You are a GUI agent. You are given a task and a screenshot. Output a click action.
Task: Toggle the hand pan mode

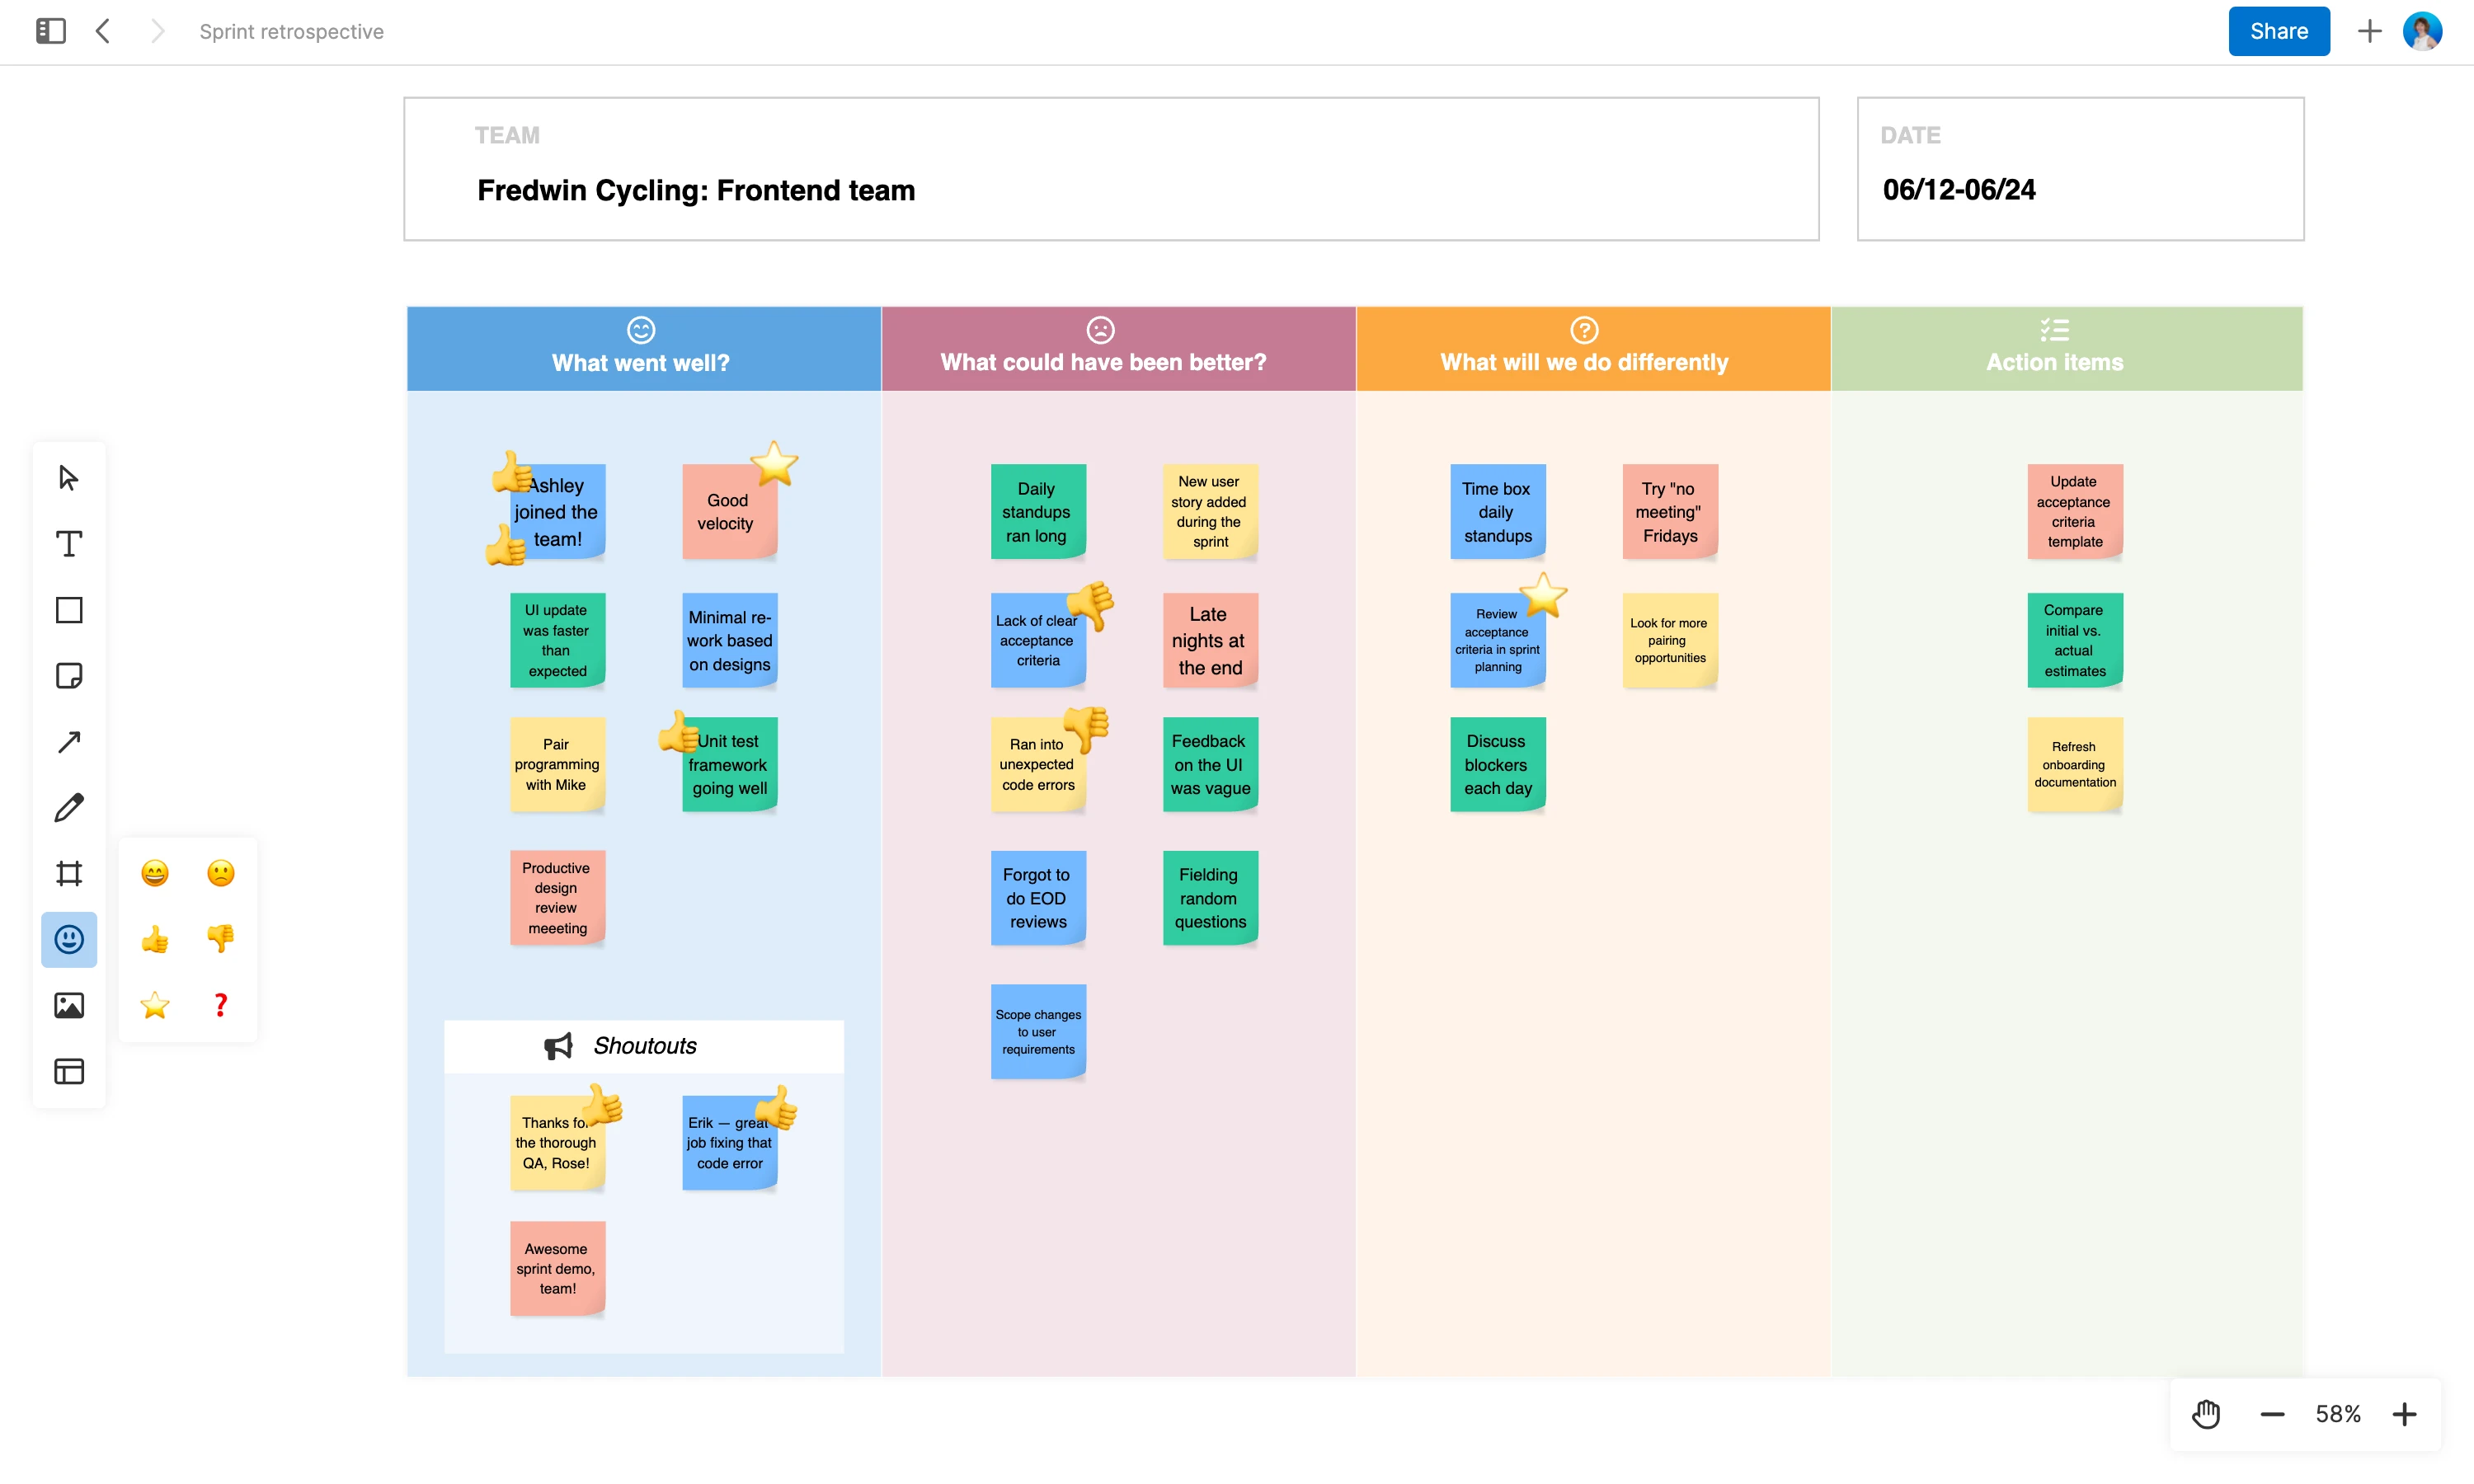point(2206,1414)
